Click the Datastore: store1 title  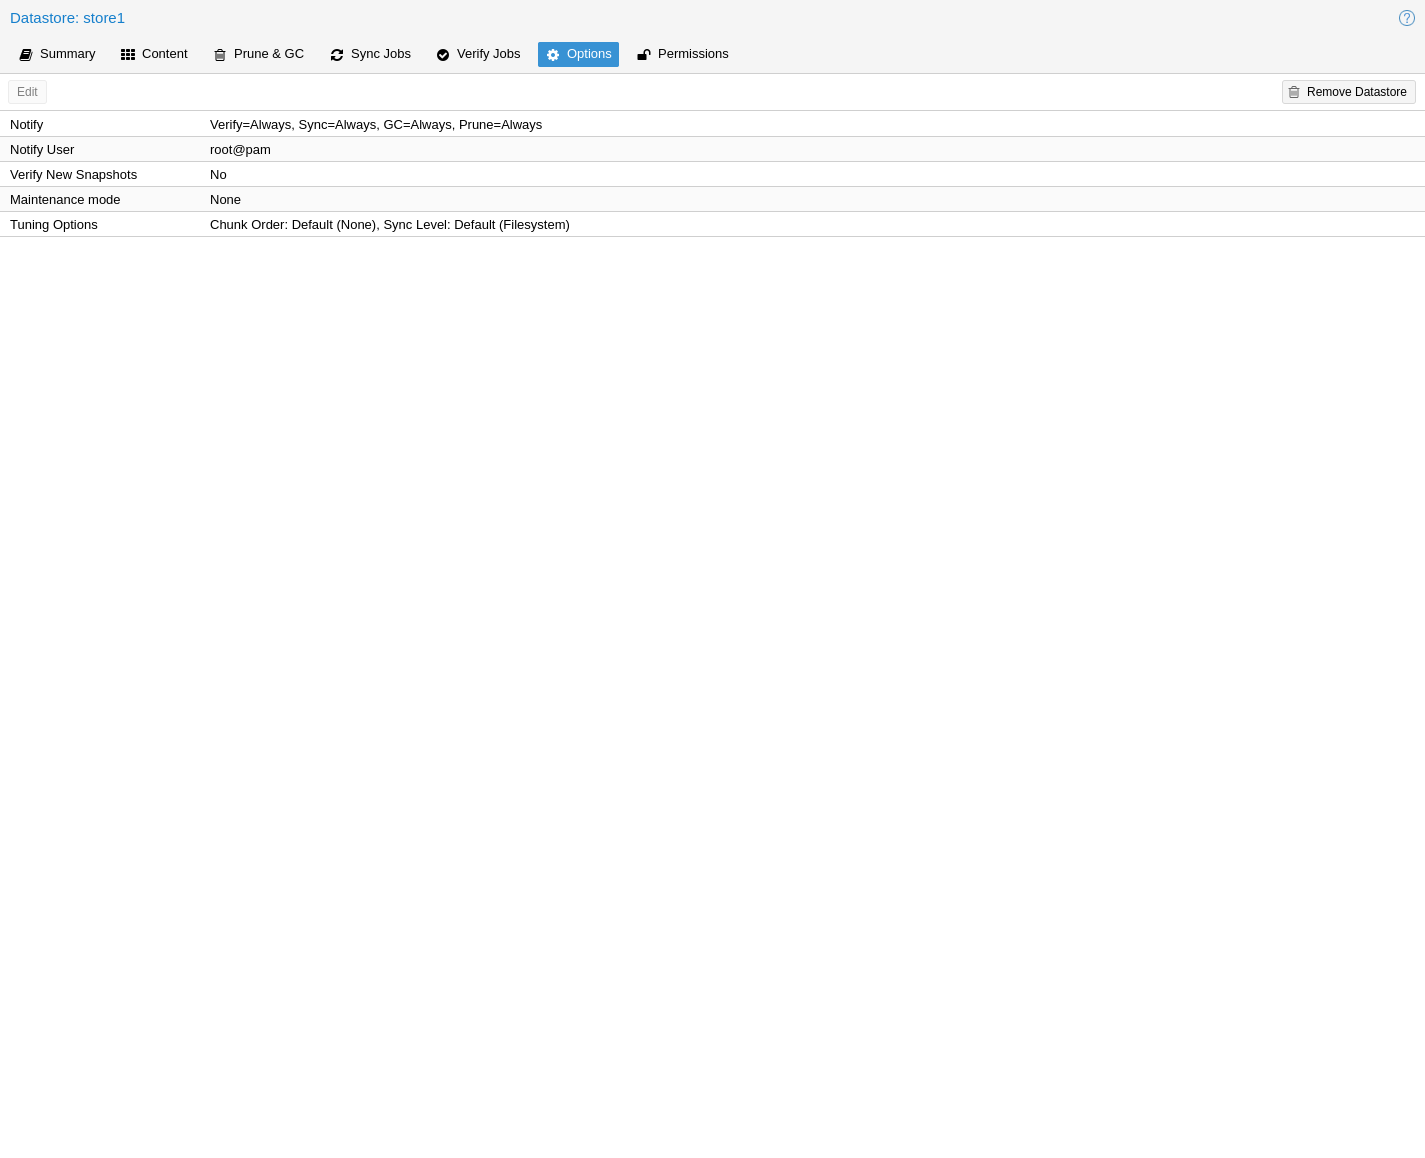[67, 18]
